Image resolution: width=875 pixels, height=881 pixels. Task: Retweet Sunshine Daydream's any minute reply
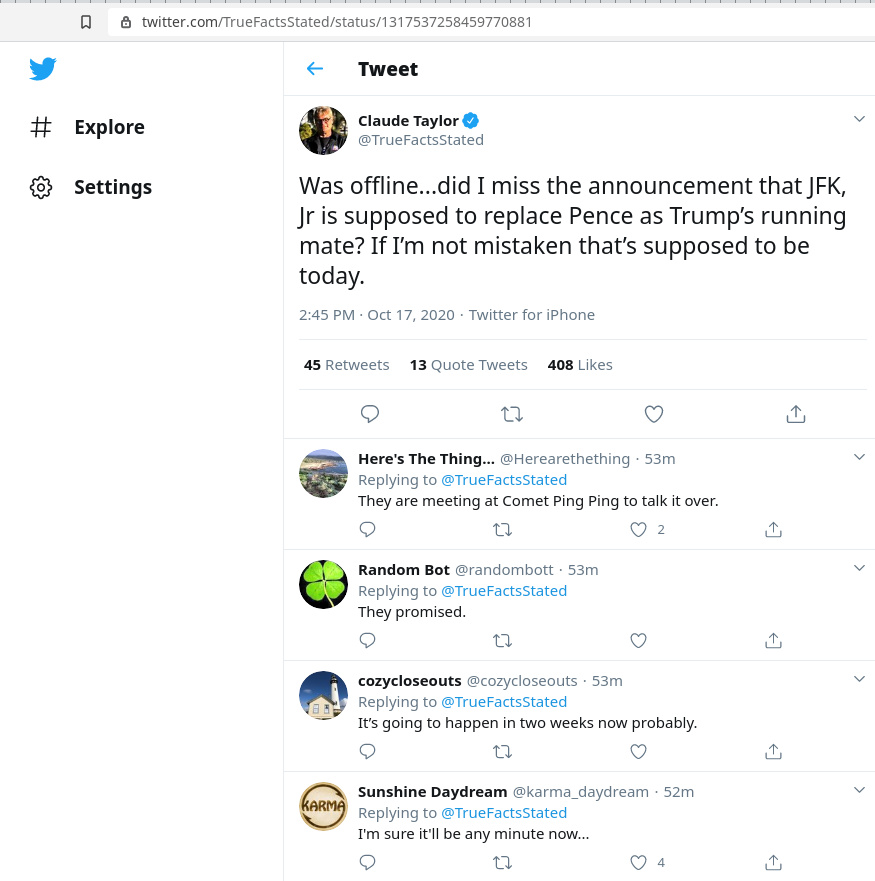[502, 862]
